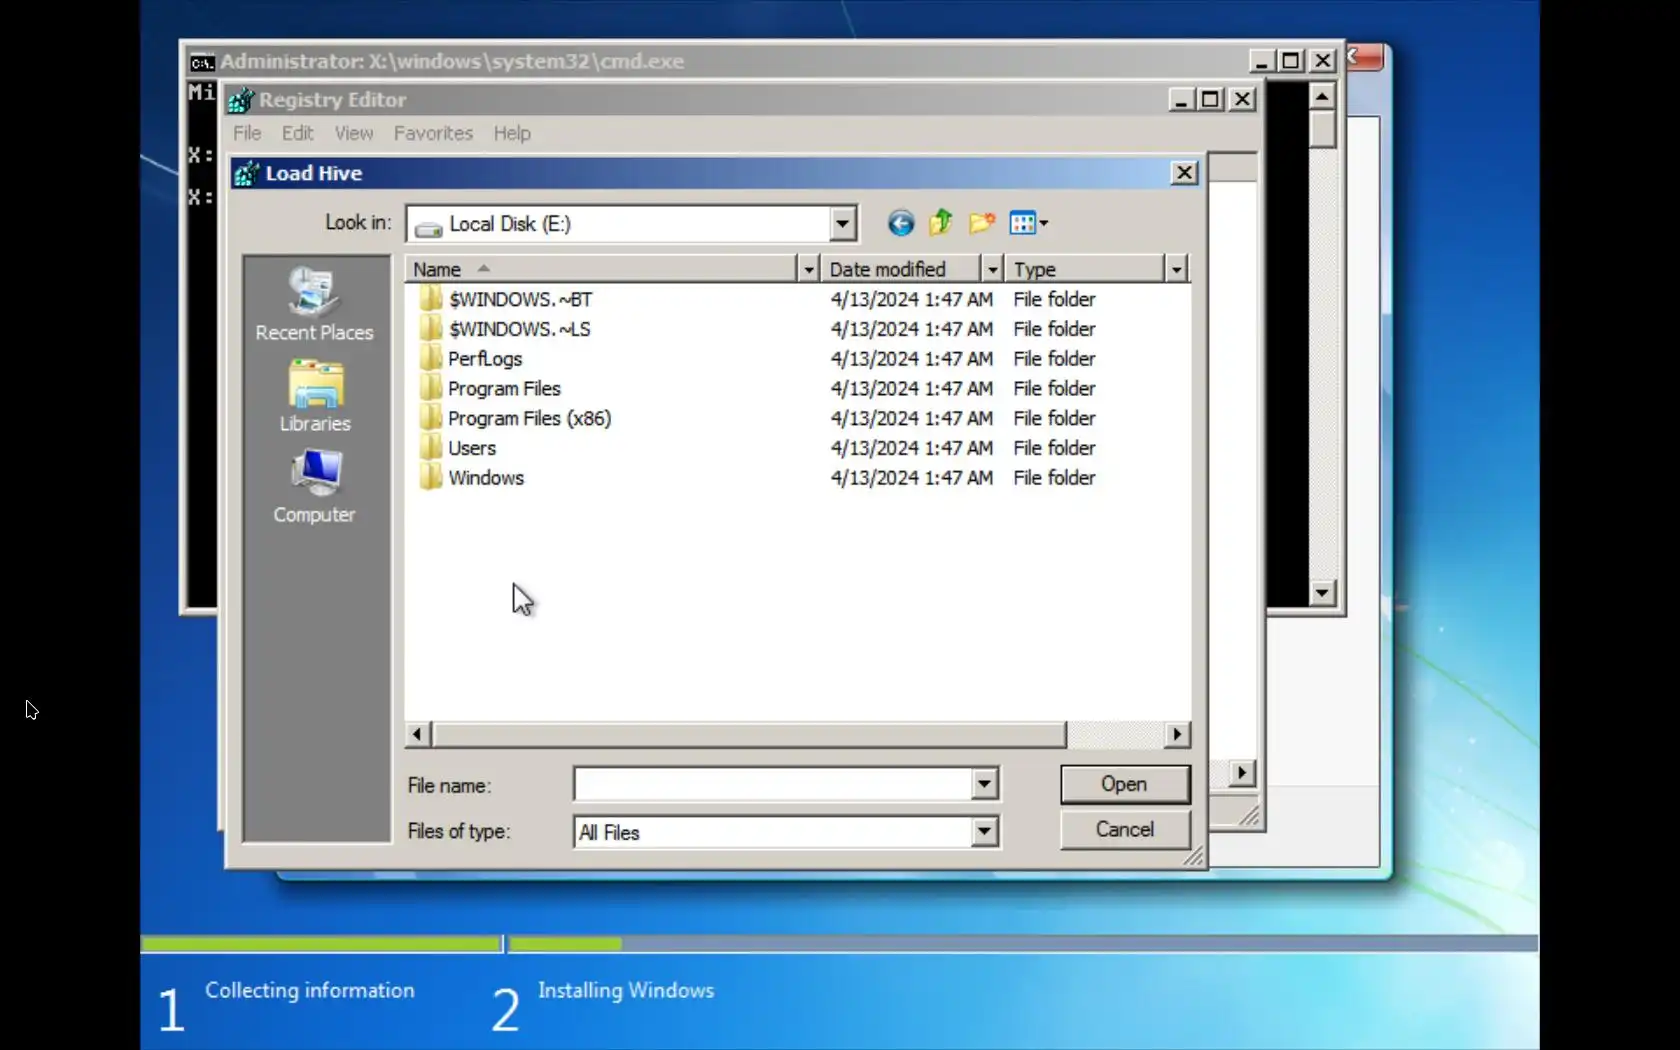Viewport: 1680px width, 1050px height.
Task: Click the cmd.exe window title icon
Action: click(x=202, y=62)
